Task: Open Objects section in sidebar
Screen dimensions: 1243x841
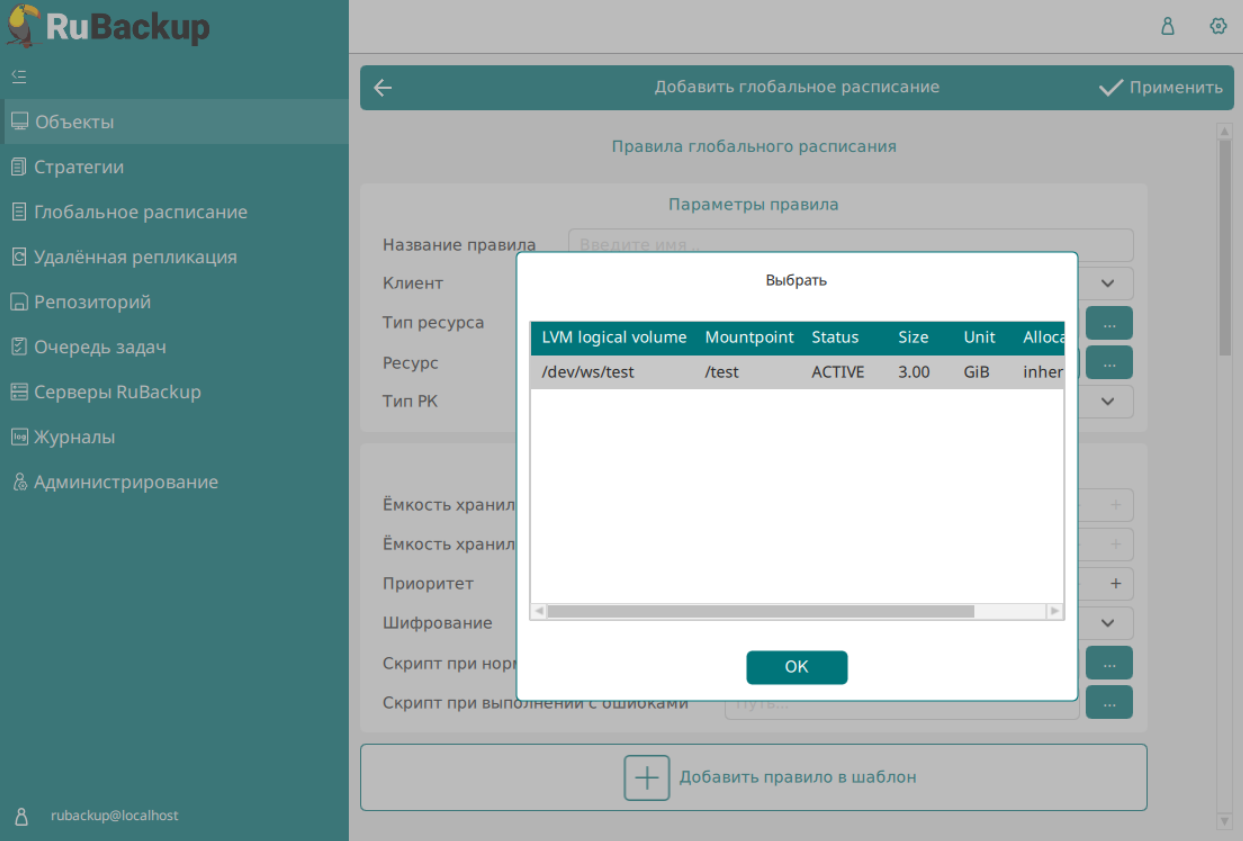Action: (x=74, y=122)
